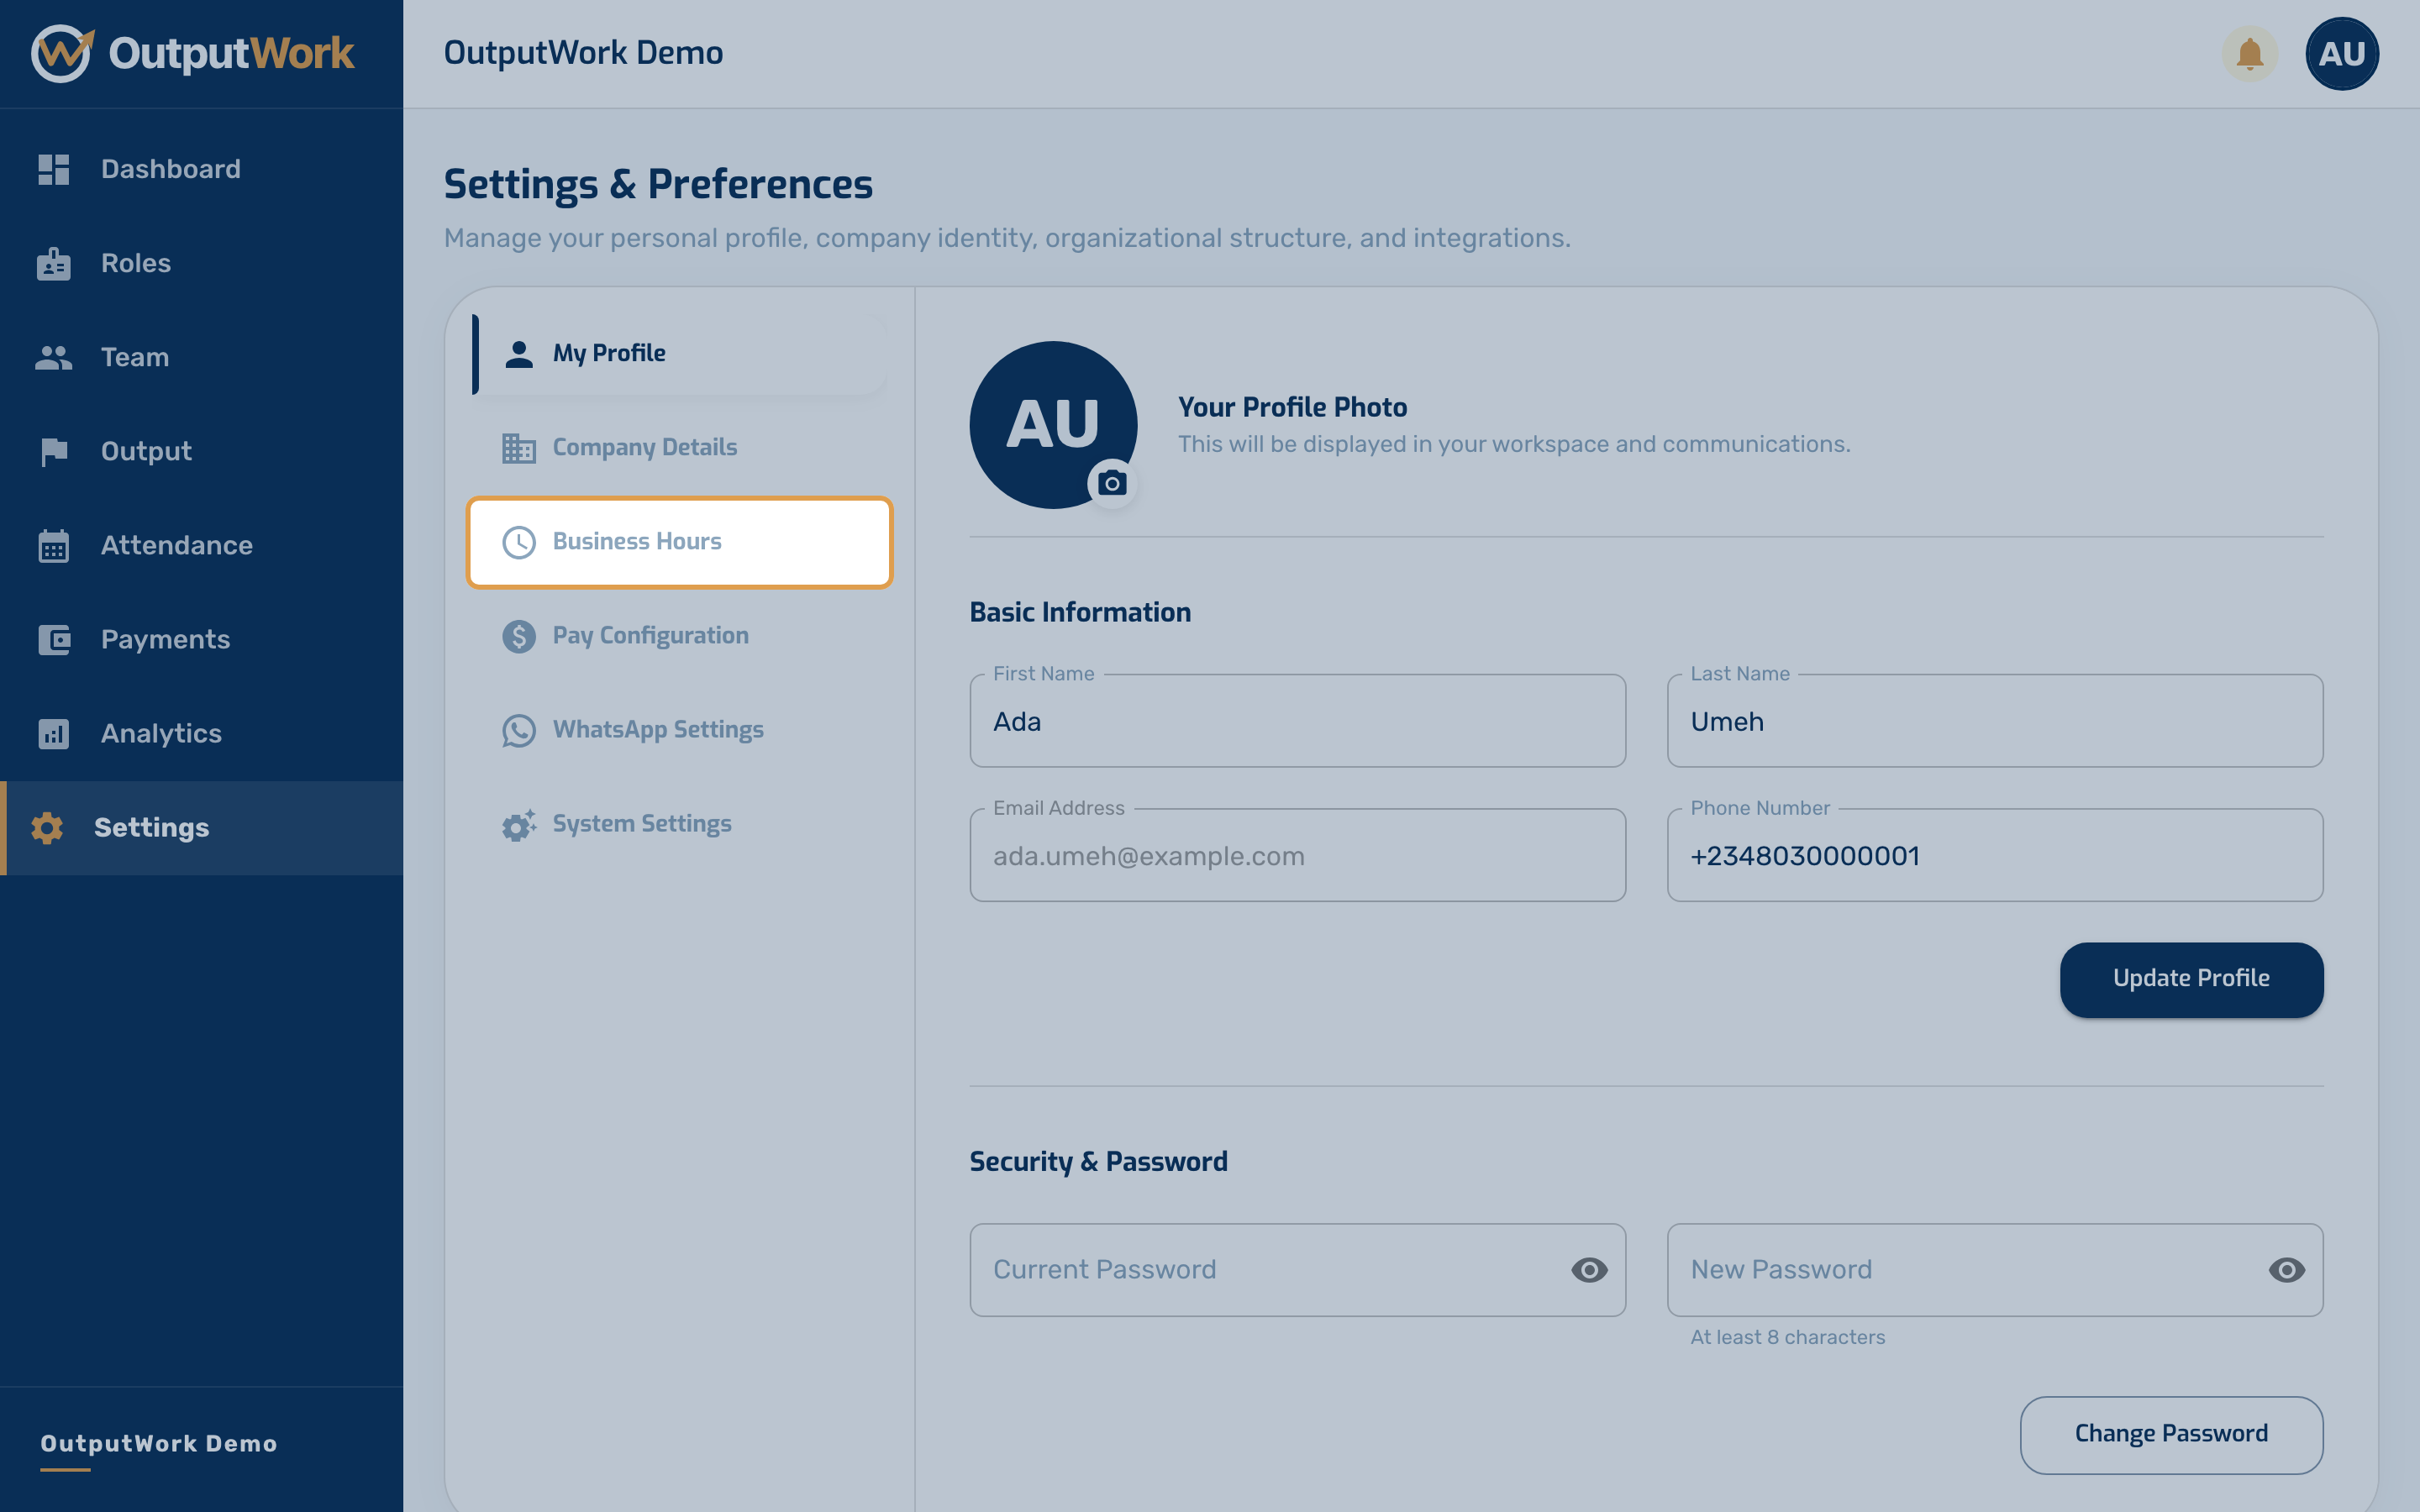Go to Dashboard in sidebar
Viewport: 2420px width, 1512px height.
[x=201, y=169]
